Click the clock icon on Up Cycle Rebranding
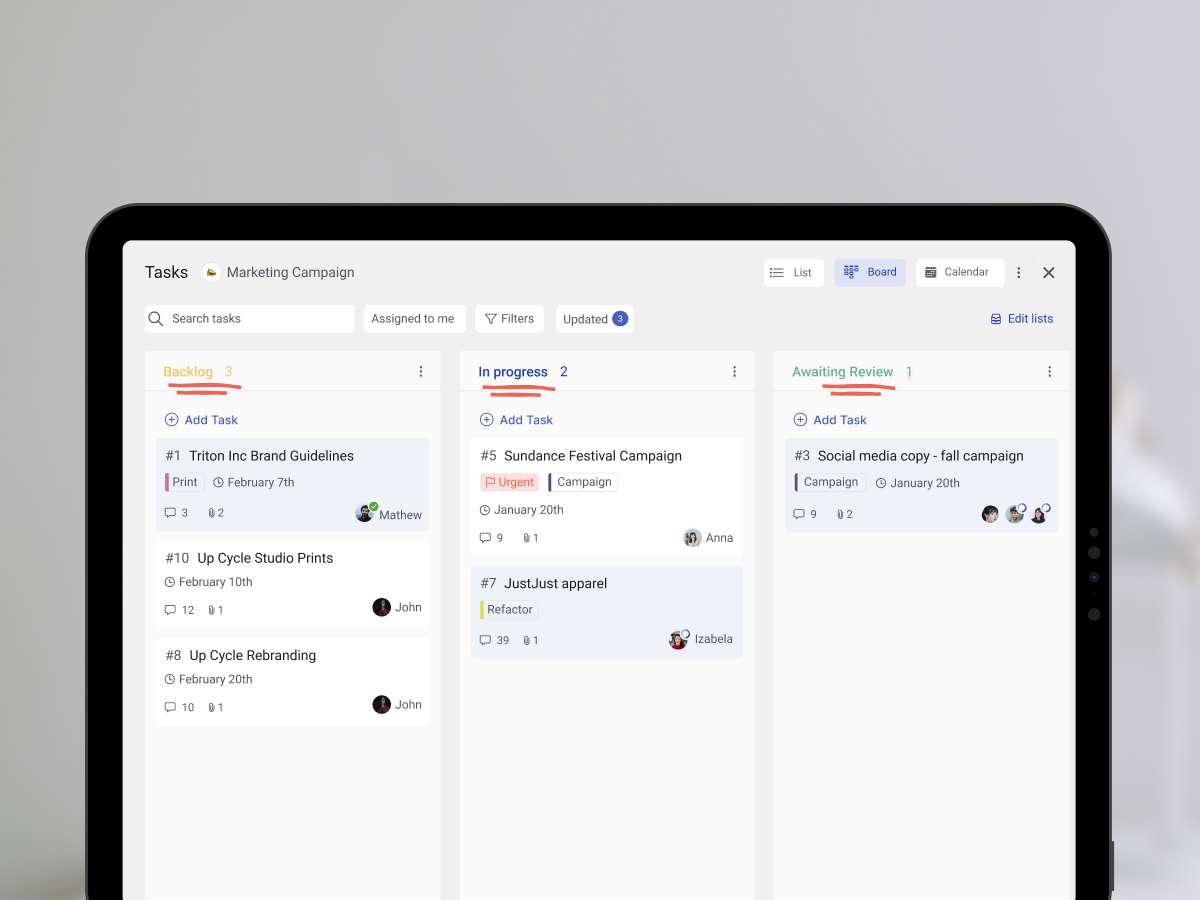Image resolution: width=1200 pixels, height=900 pixels. (170, 680)
